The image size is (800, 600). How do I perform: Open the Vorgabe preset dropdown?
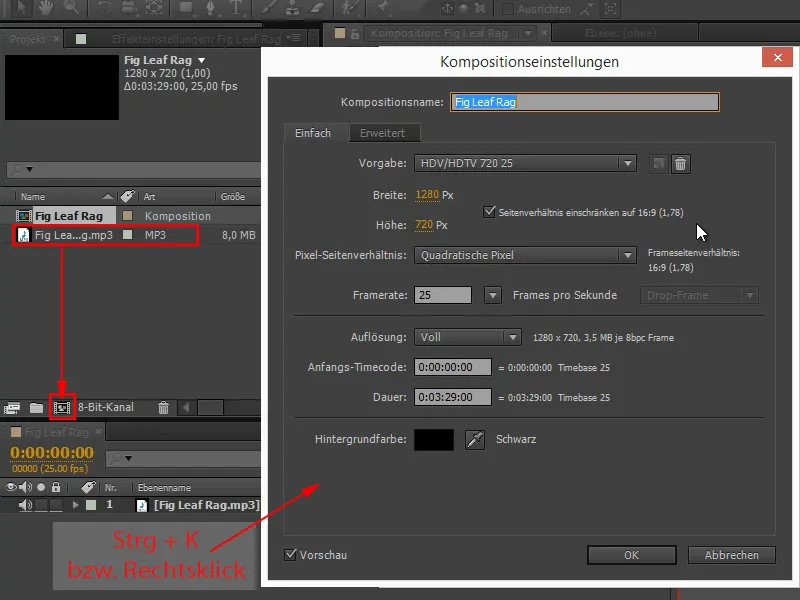525,163
